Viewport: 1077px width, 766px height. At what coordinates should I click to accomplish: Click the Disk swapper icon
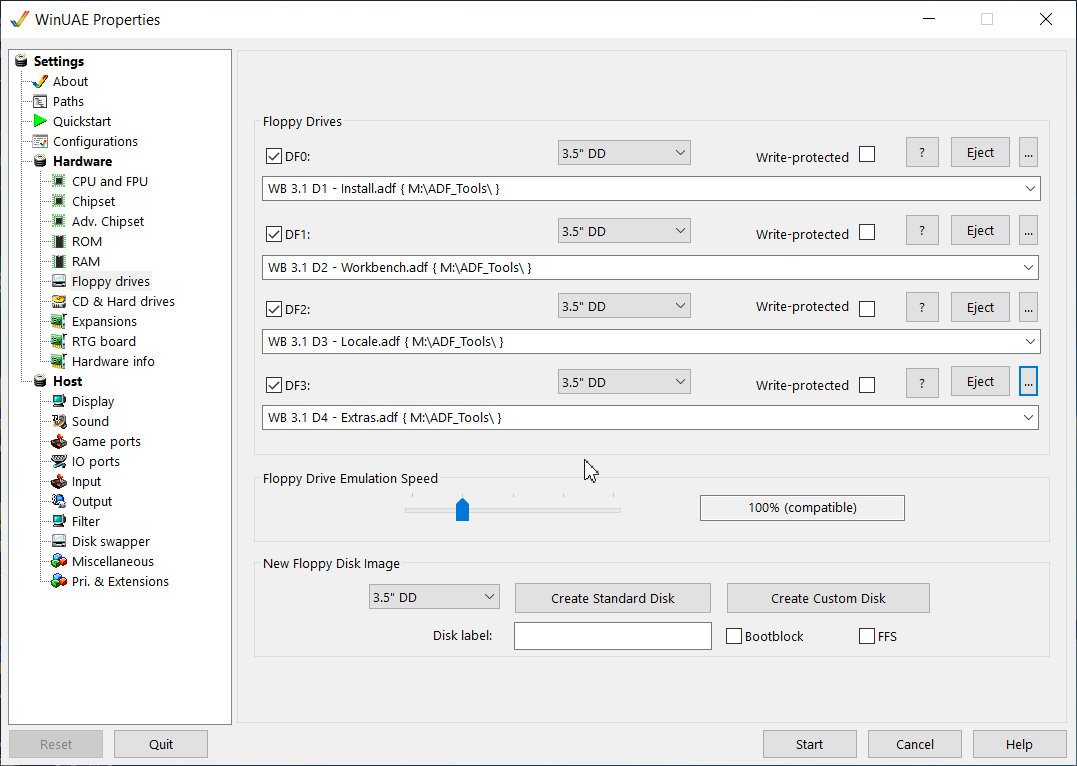tap(59, 541)
